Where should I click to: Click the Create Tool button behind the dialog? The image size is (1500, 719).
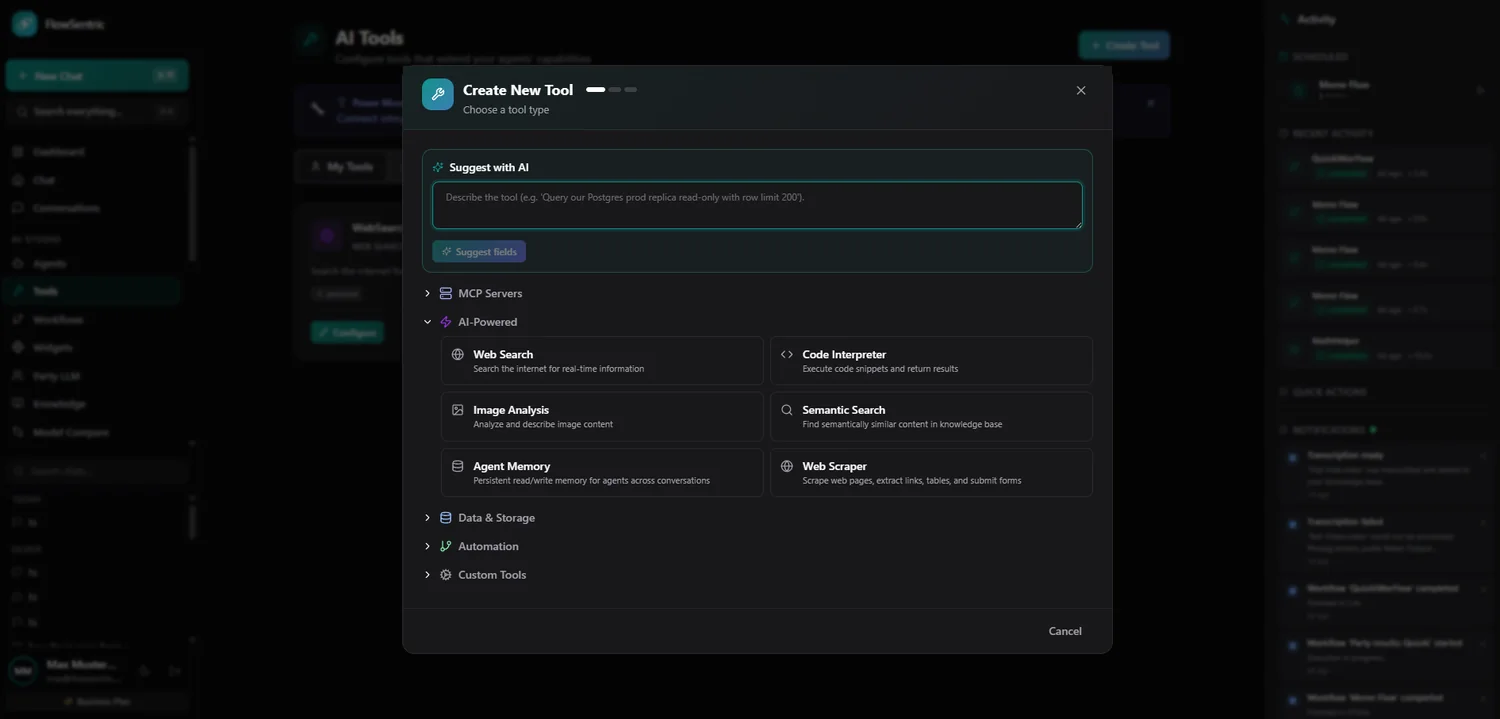pyautogui.click(x=1124, y=45)
